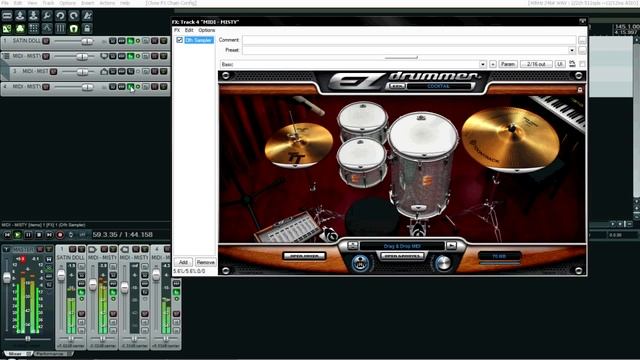
Task: Click the EZdrummer velocity knob
Action: 443,263
